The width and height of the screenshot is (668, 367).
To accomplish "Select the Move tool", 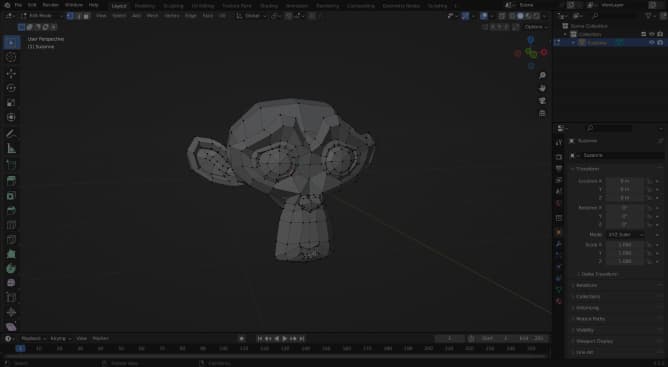I will (x=11, y=73).
